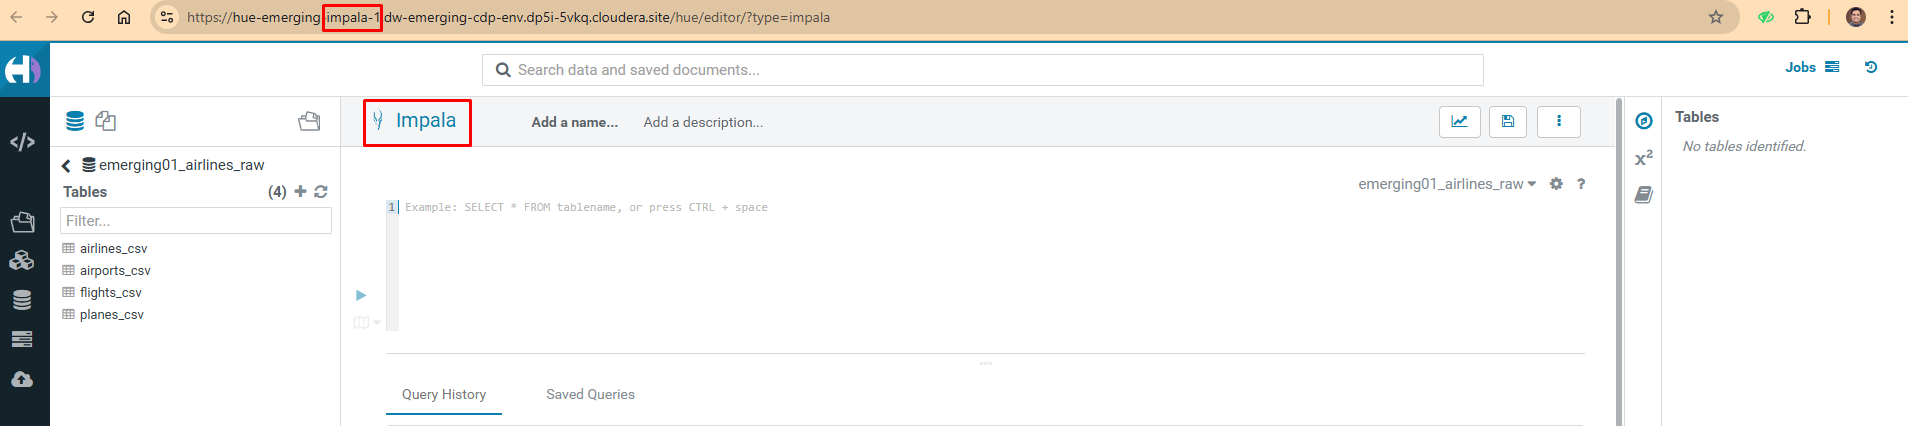Select the SQL sources database icon in assist panel

point(75,121)
